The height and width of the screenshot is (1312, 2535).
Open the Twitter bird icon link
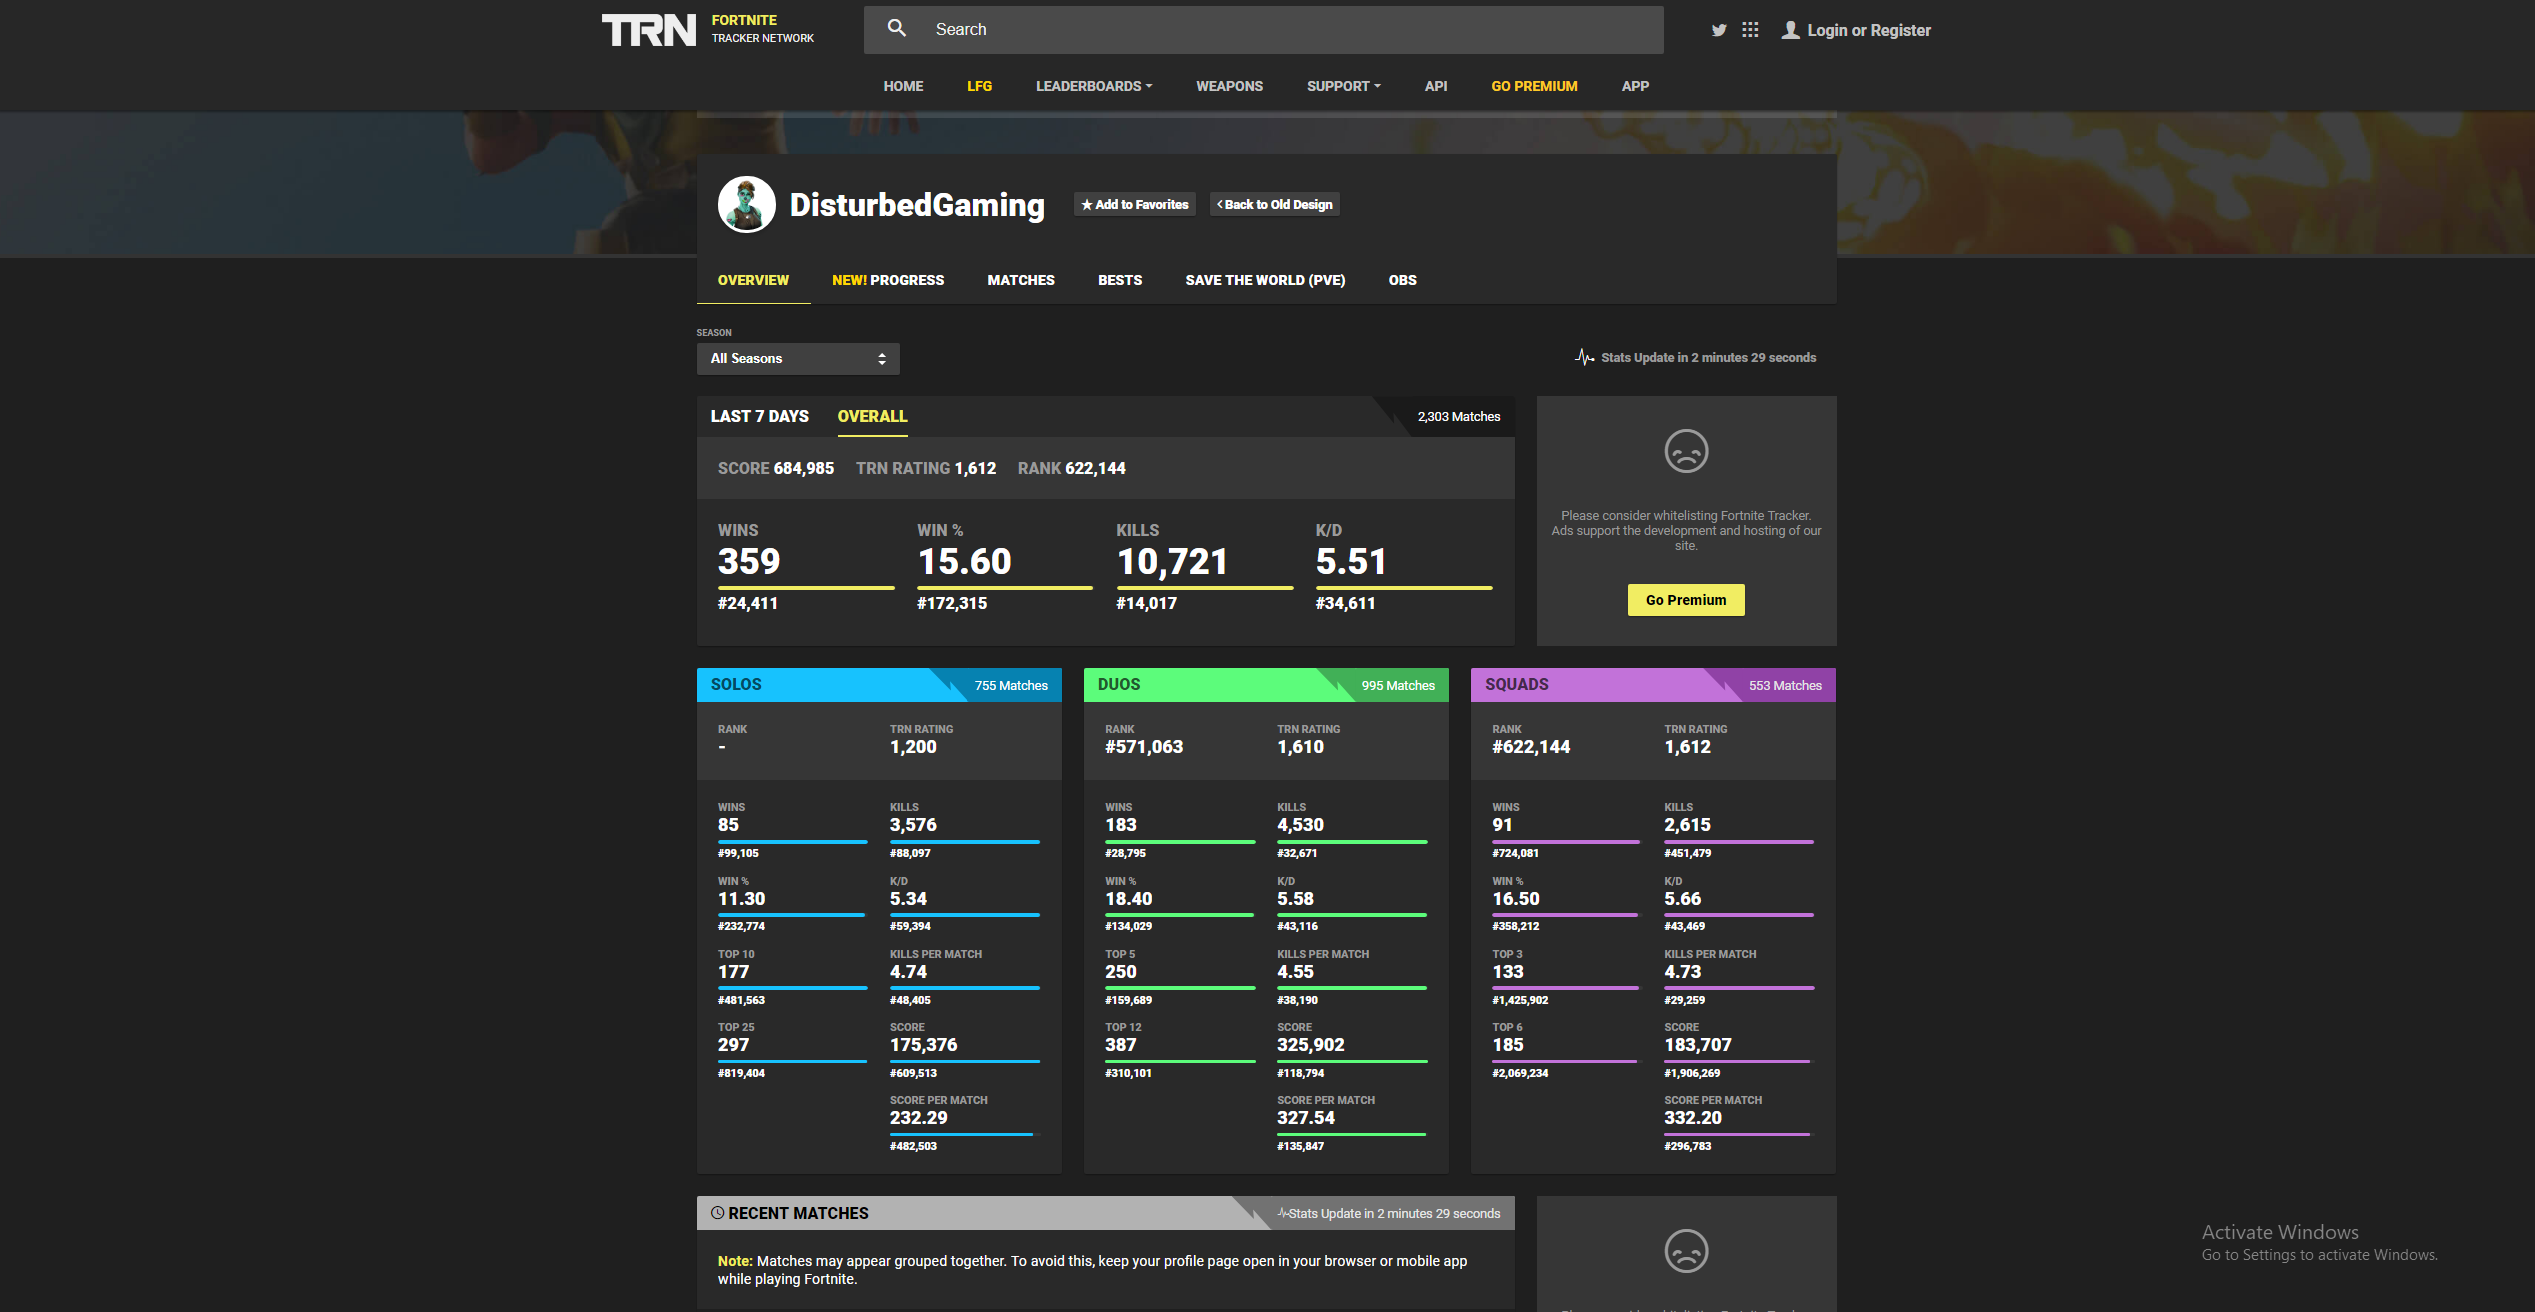(1718, 30)
